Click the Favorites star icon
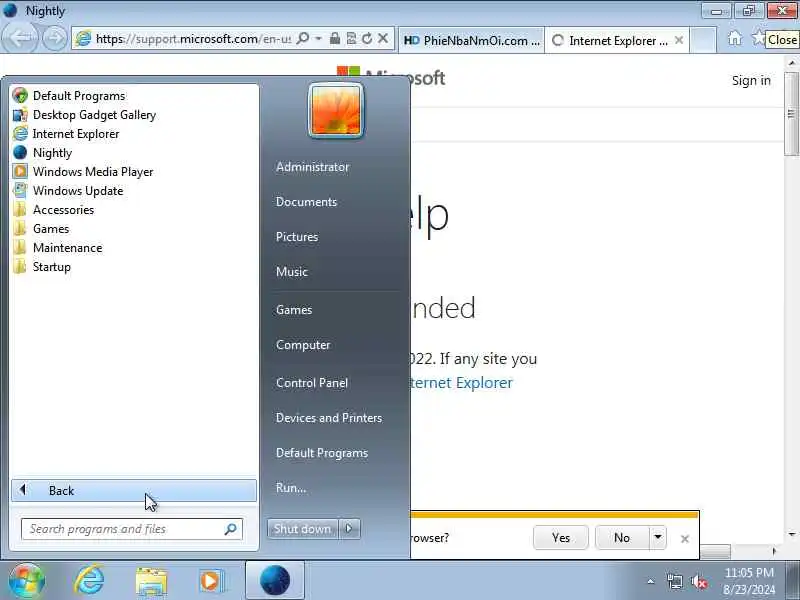The image size is (800, 600). click(x=758, y=38)
